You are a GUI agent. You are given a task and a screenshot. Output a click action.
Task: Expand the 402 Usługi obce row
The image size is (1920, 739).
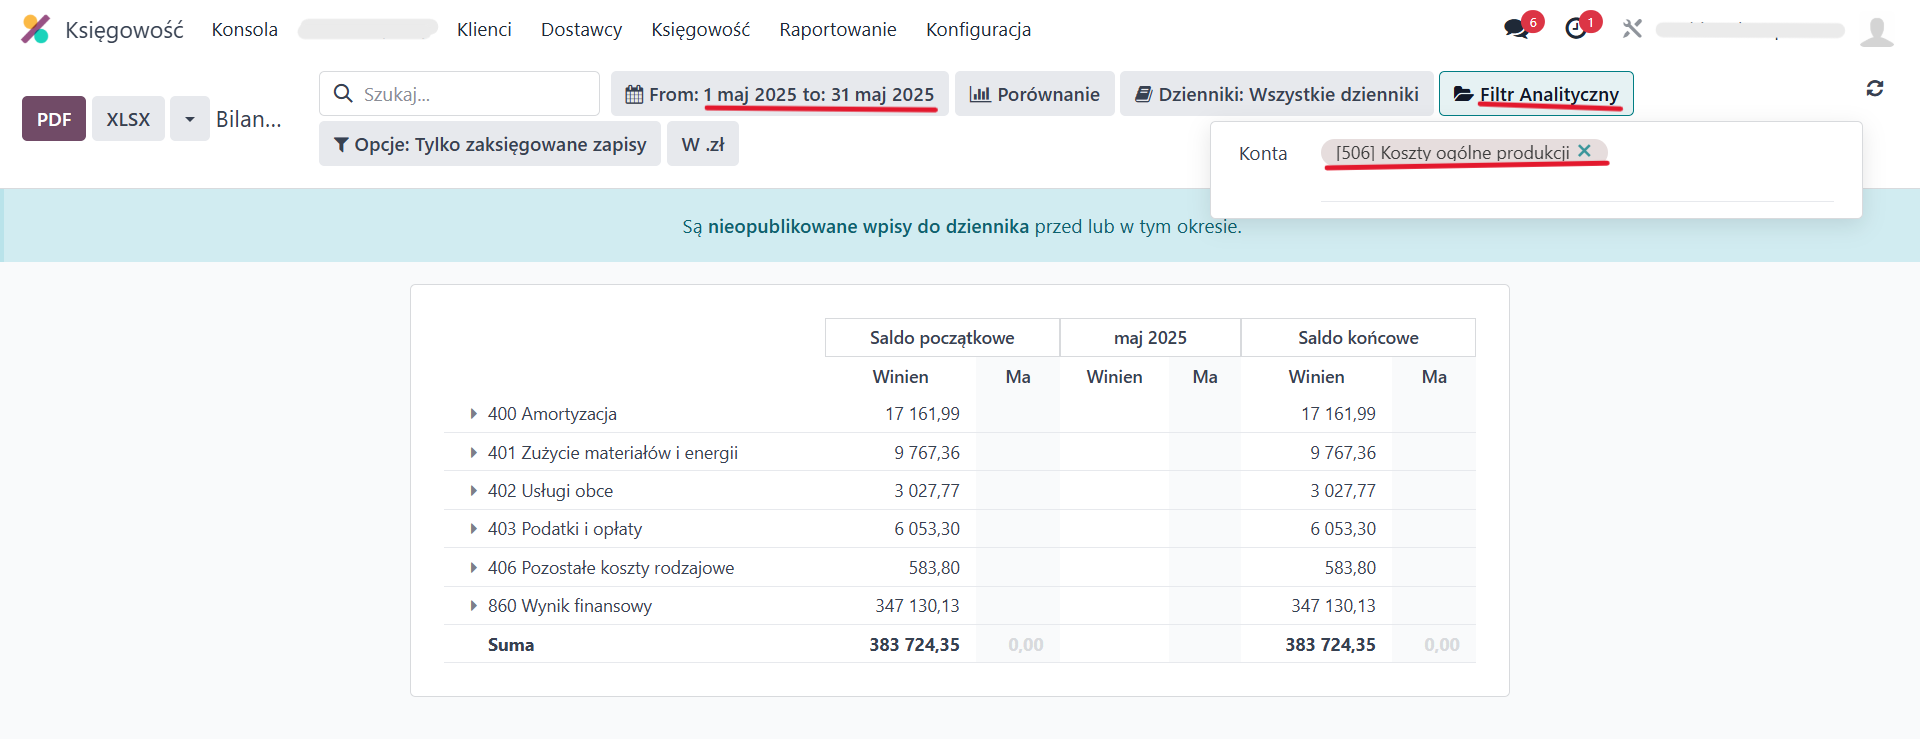click(x=473, y=490)
